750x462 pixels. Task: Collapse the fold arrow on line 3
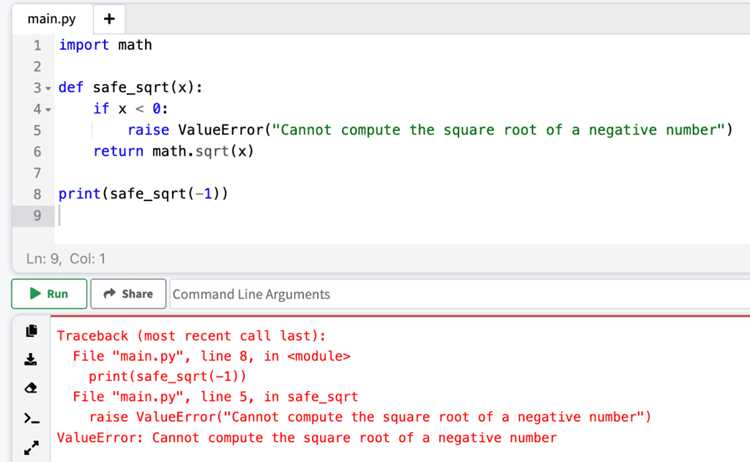tap(48, 88)
